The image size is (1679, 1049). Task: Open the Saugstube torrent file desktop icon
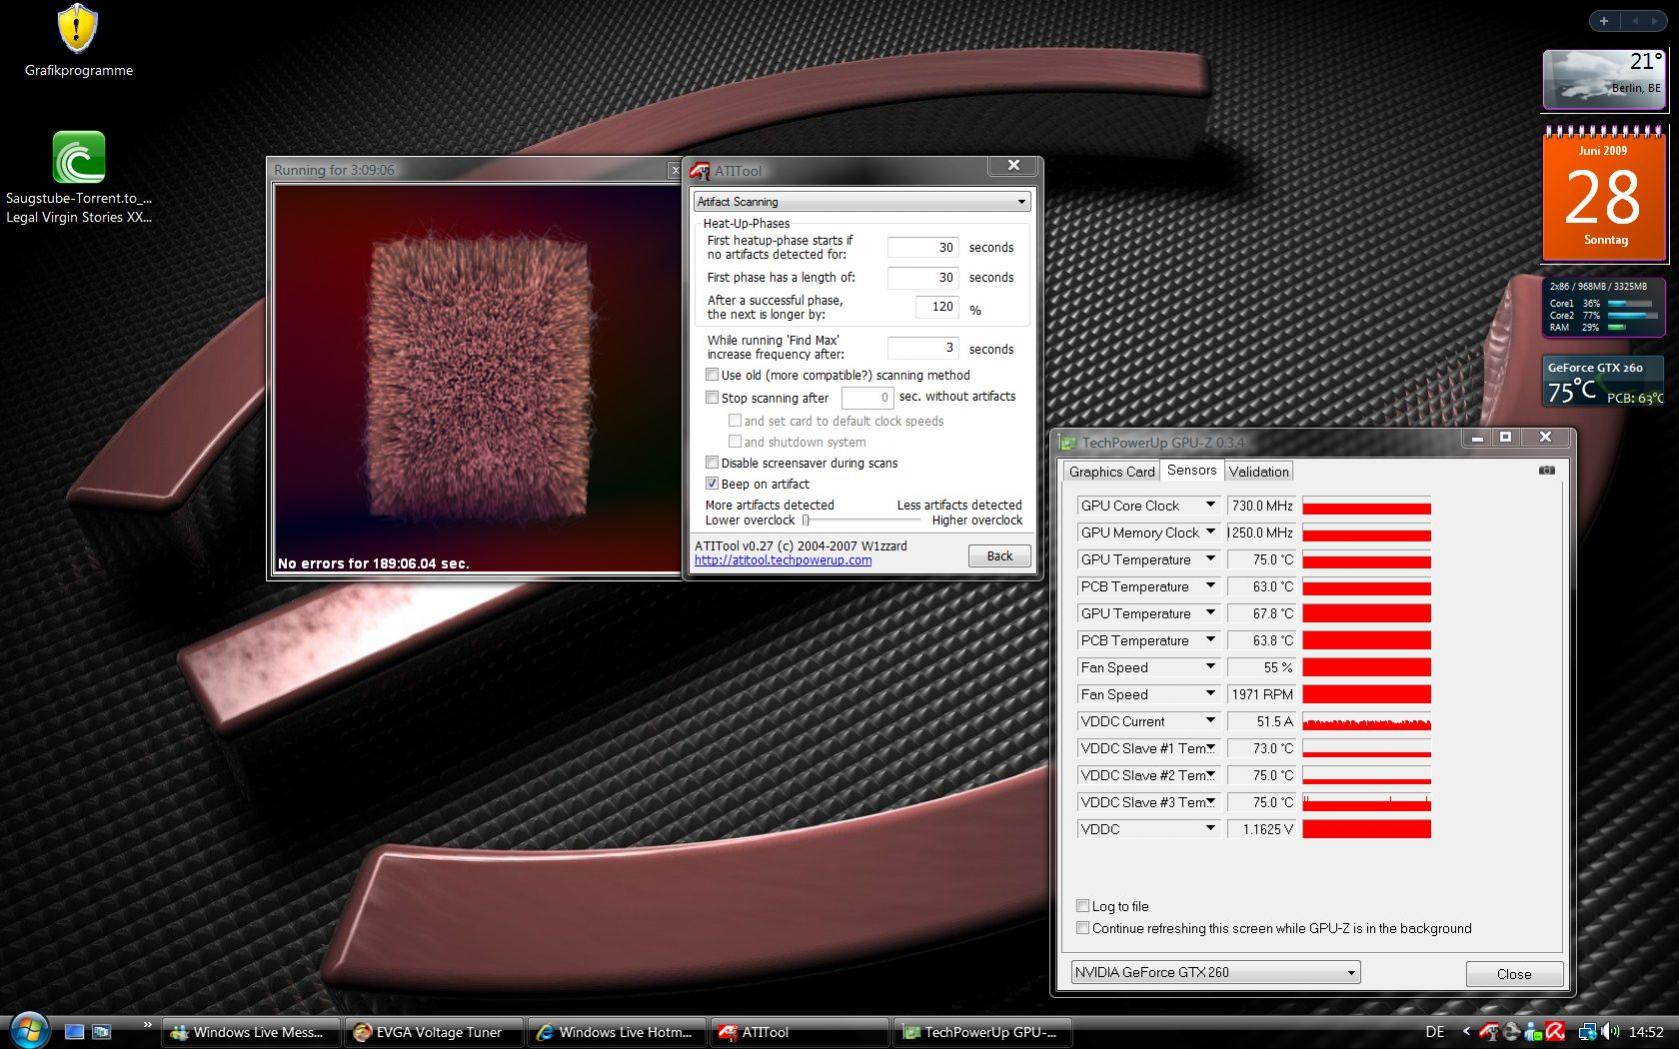(x=78, y=158)
